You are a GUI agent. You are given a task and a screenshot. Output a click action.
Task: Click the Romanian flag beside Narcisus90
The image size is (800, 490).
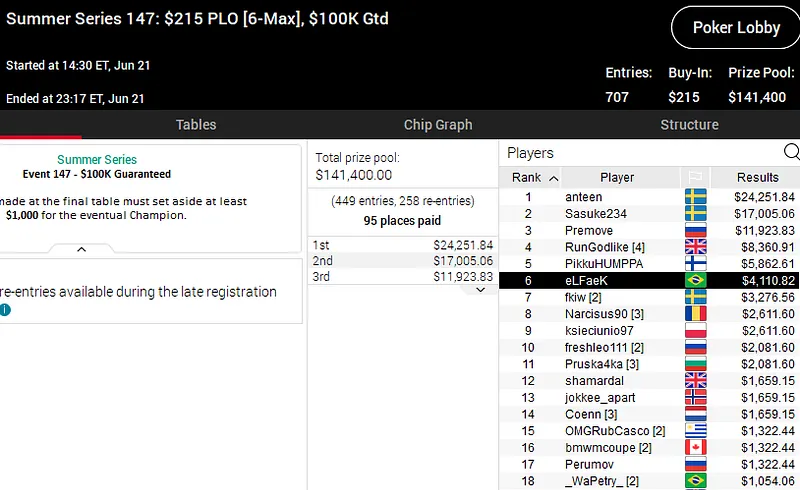tap(695, 314)
